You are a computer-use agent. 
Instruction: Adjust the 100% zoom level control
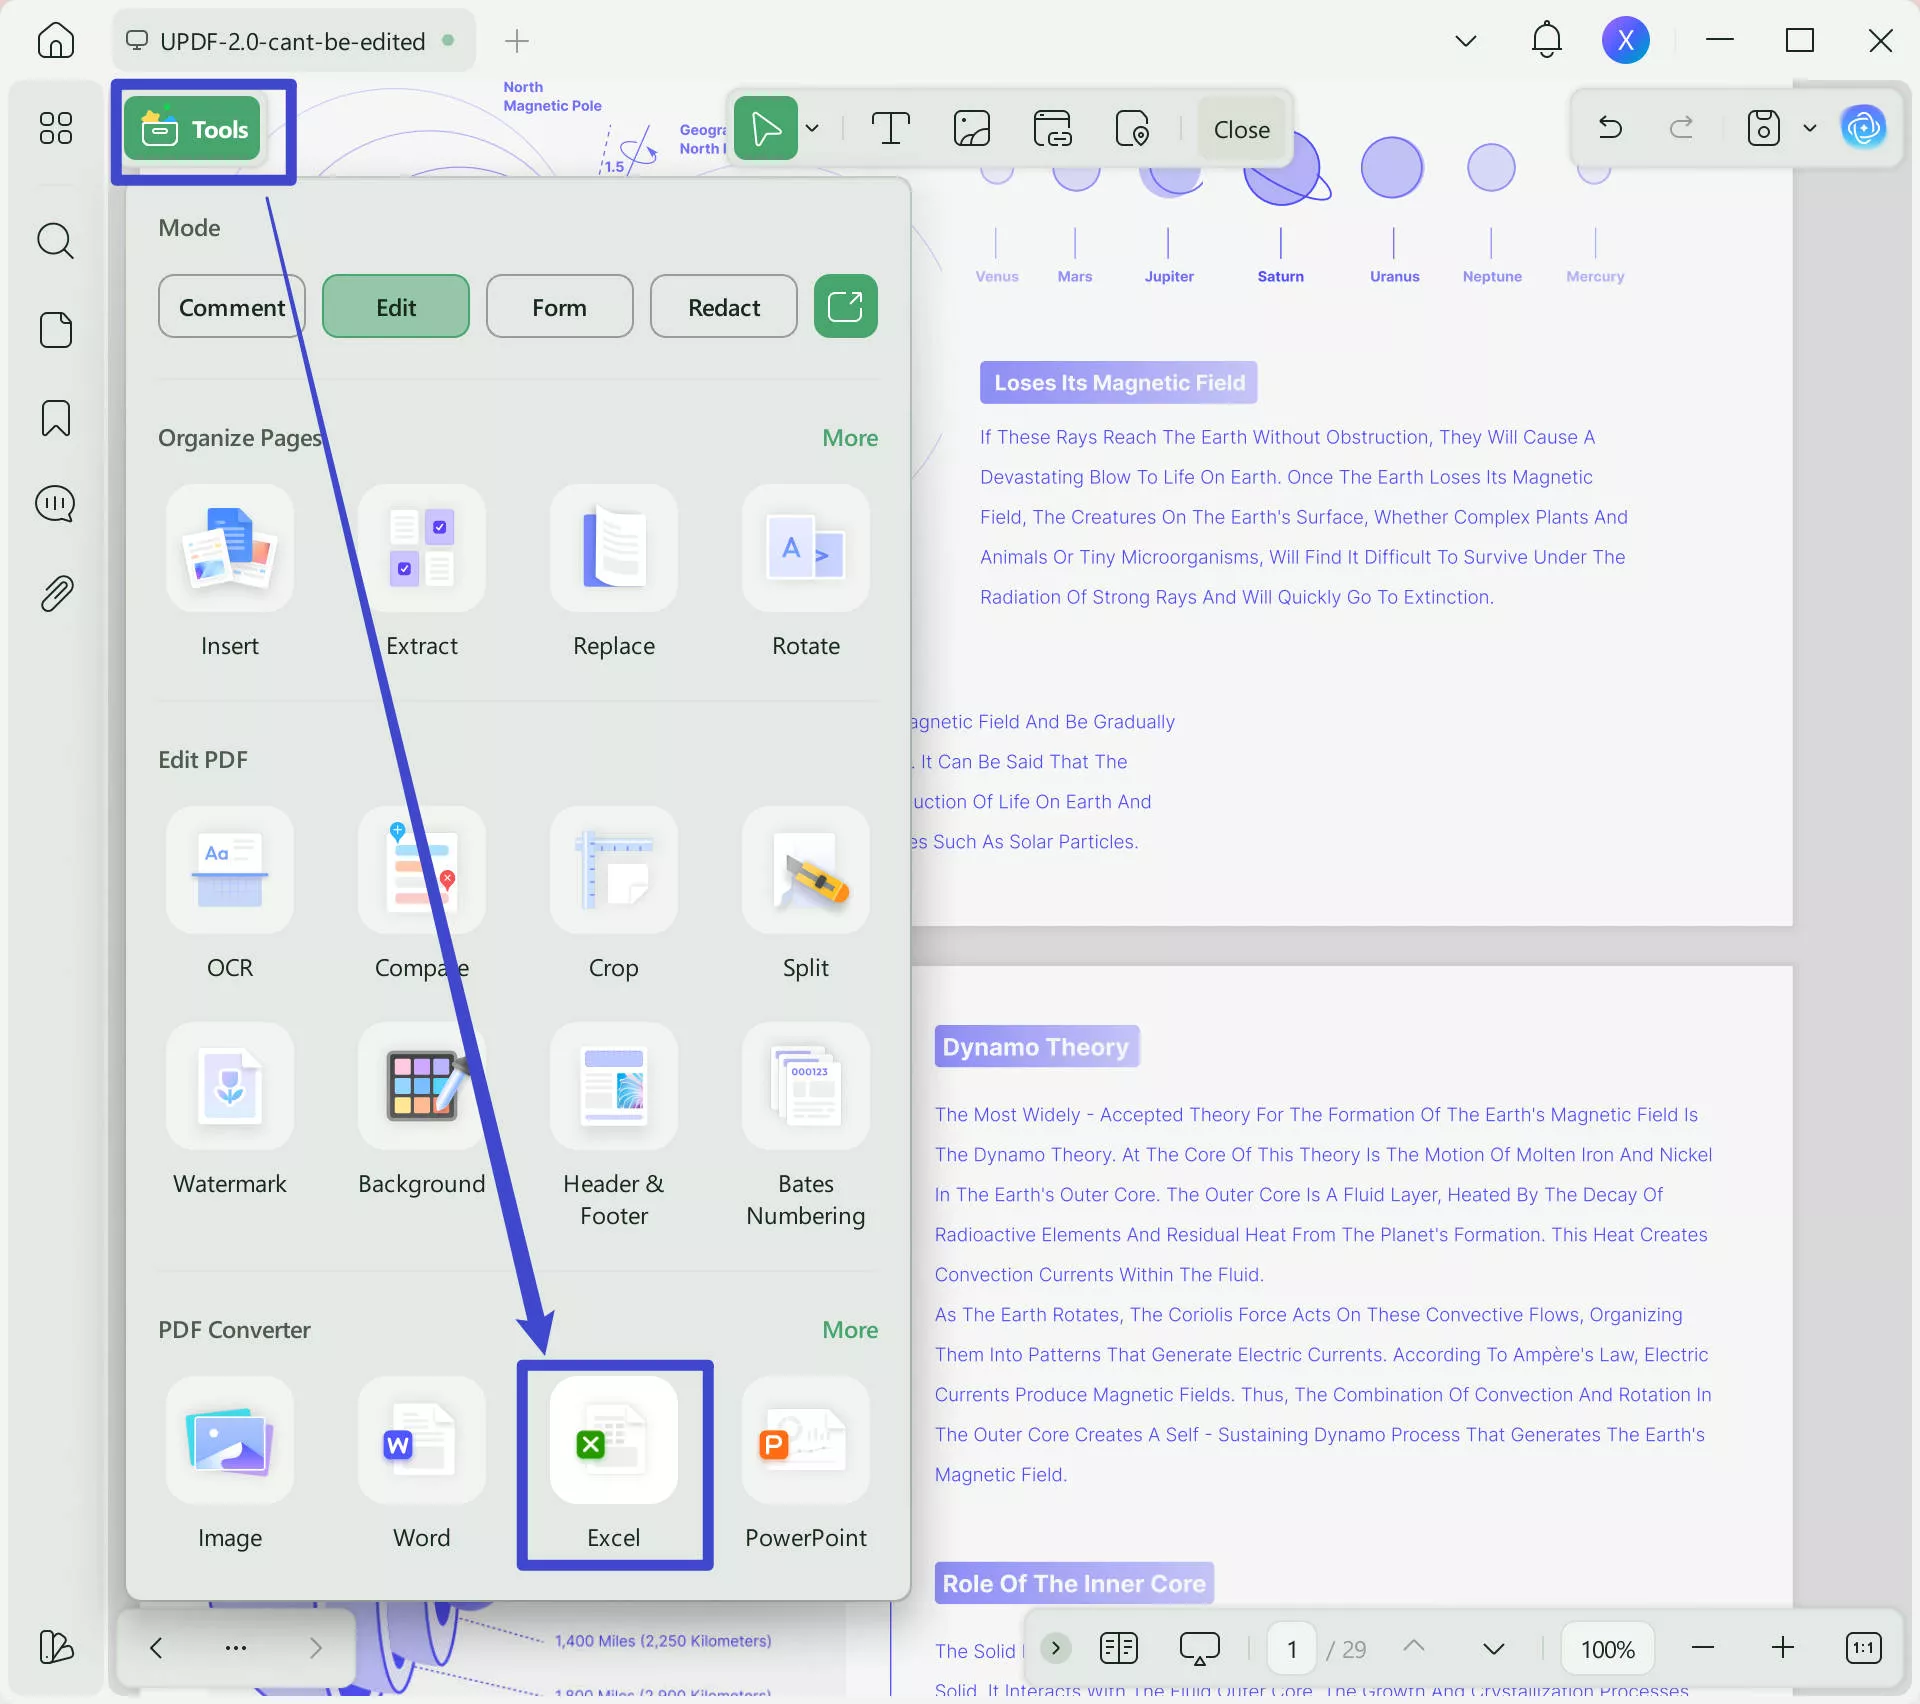tap(1607, 1648)
